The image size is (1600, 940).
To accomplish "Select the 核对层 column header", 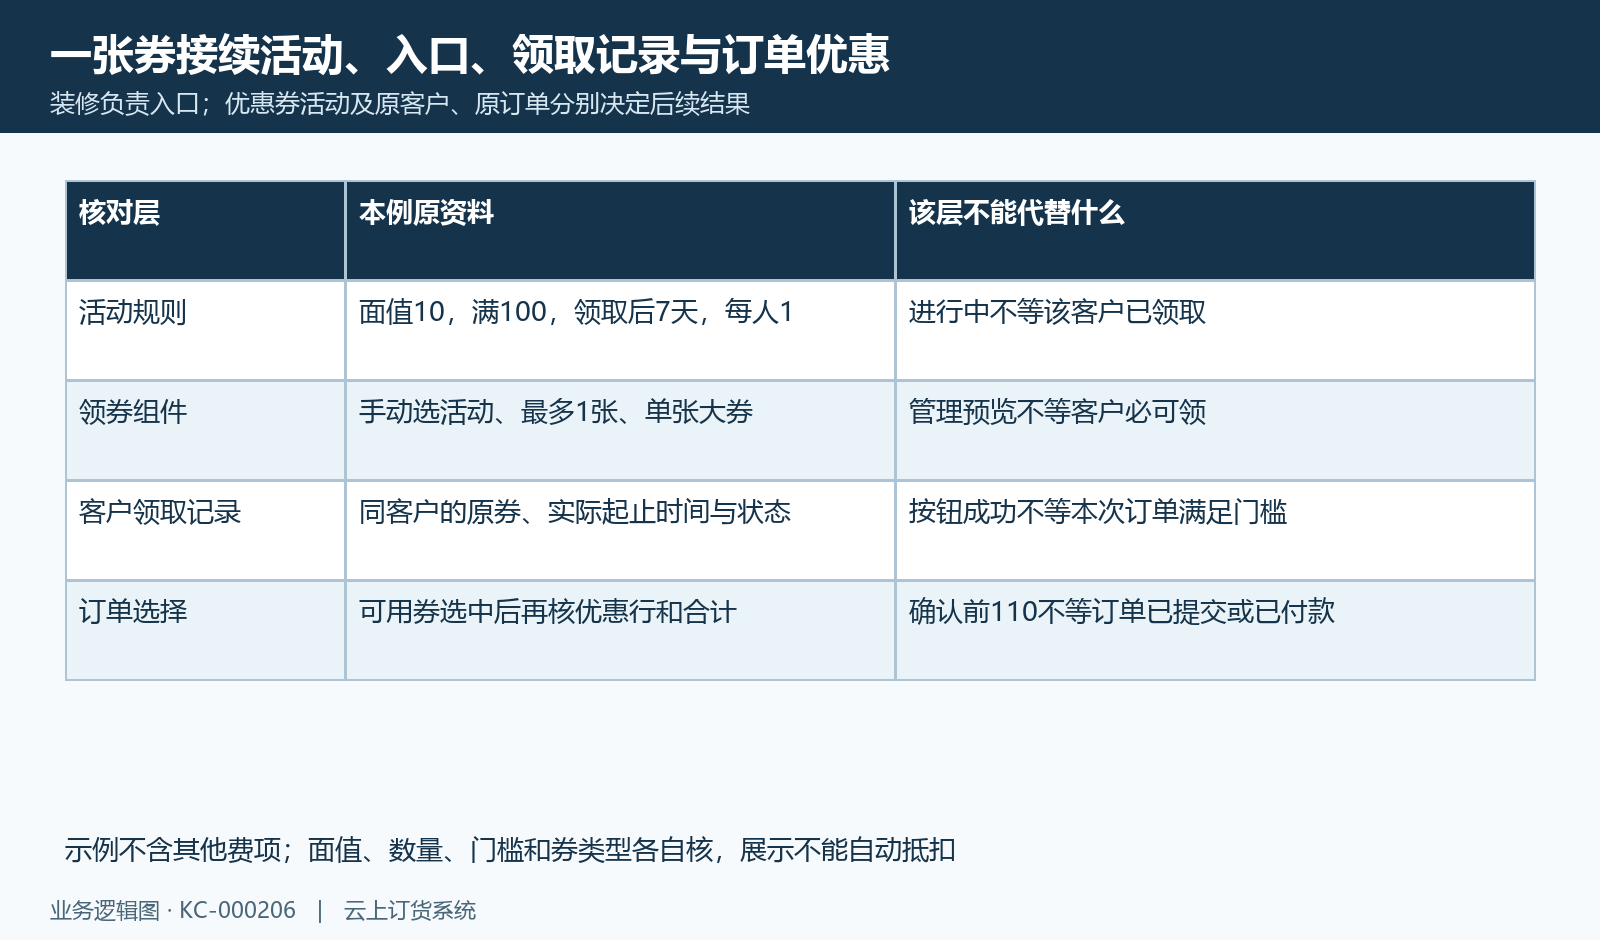I will tap(206, 231).
